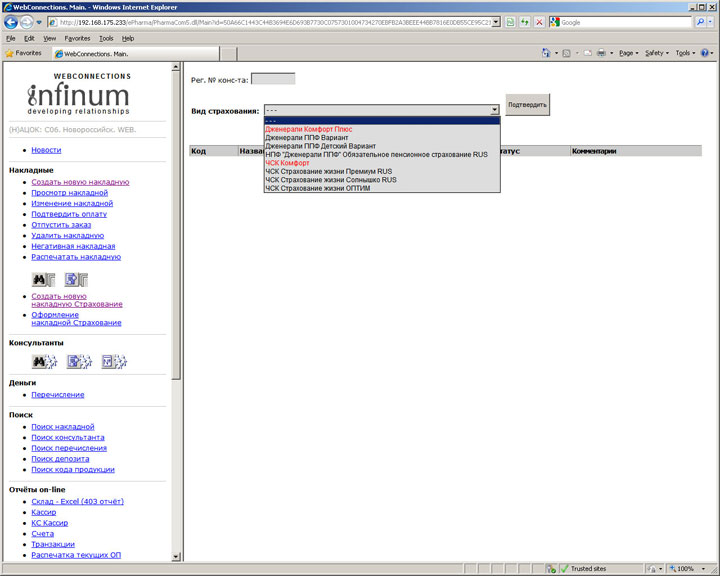Open the Favorites menu
The width and height of the screenshot is (720, 576).
point(77,39)
